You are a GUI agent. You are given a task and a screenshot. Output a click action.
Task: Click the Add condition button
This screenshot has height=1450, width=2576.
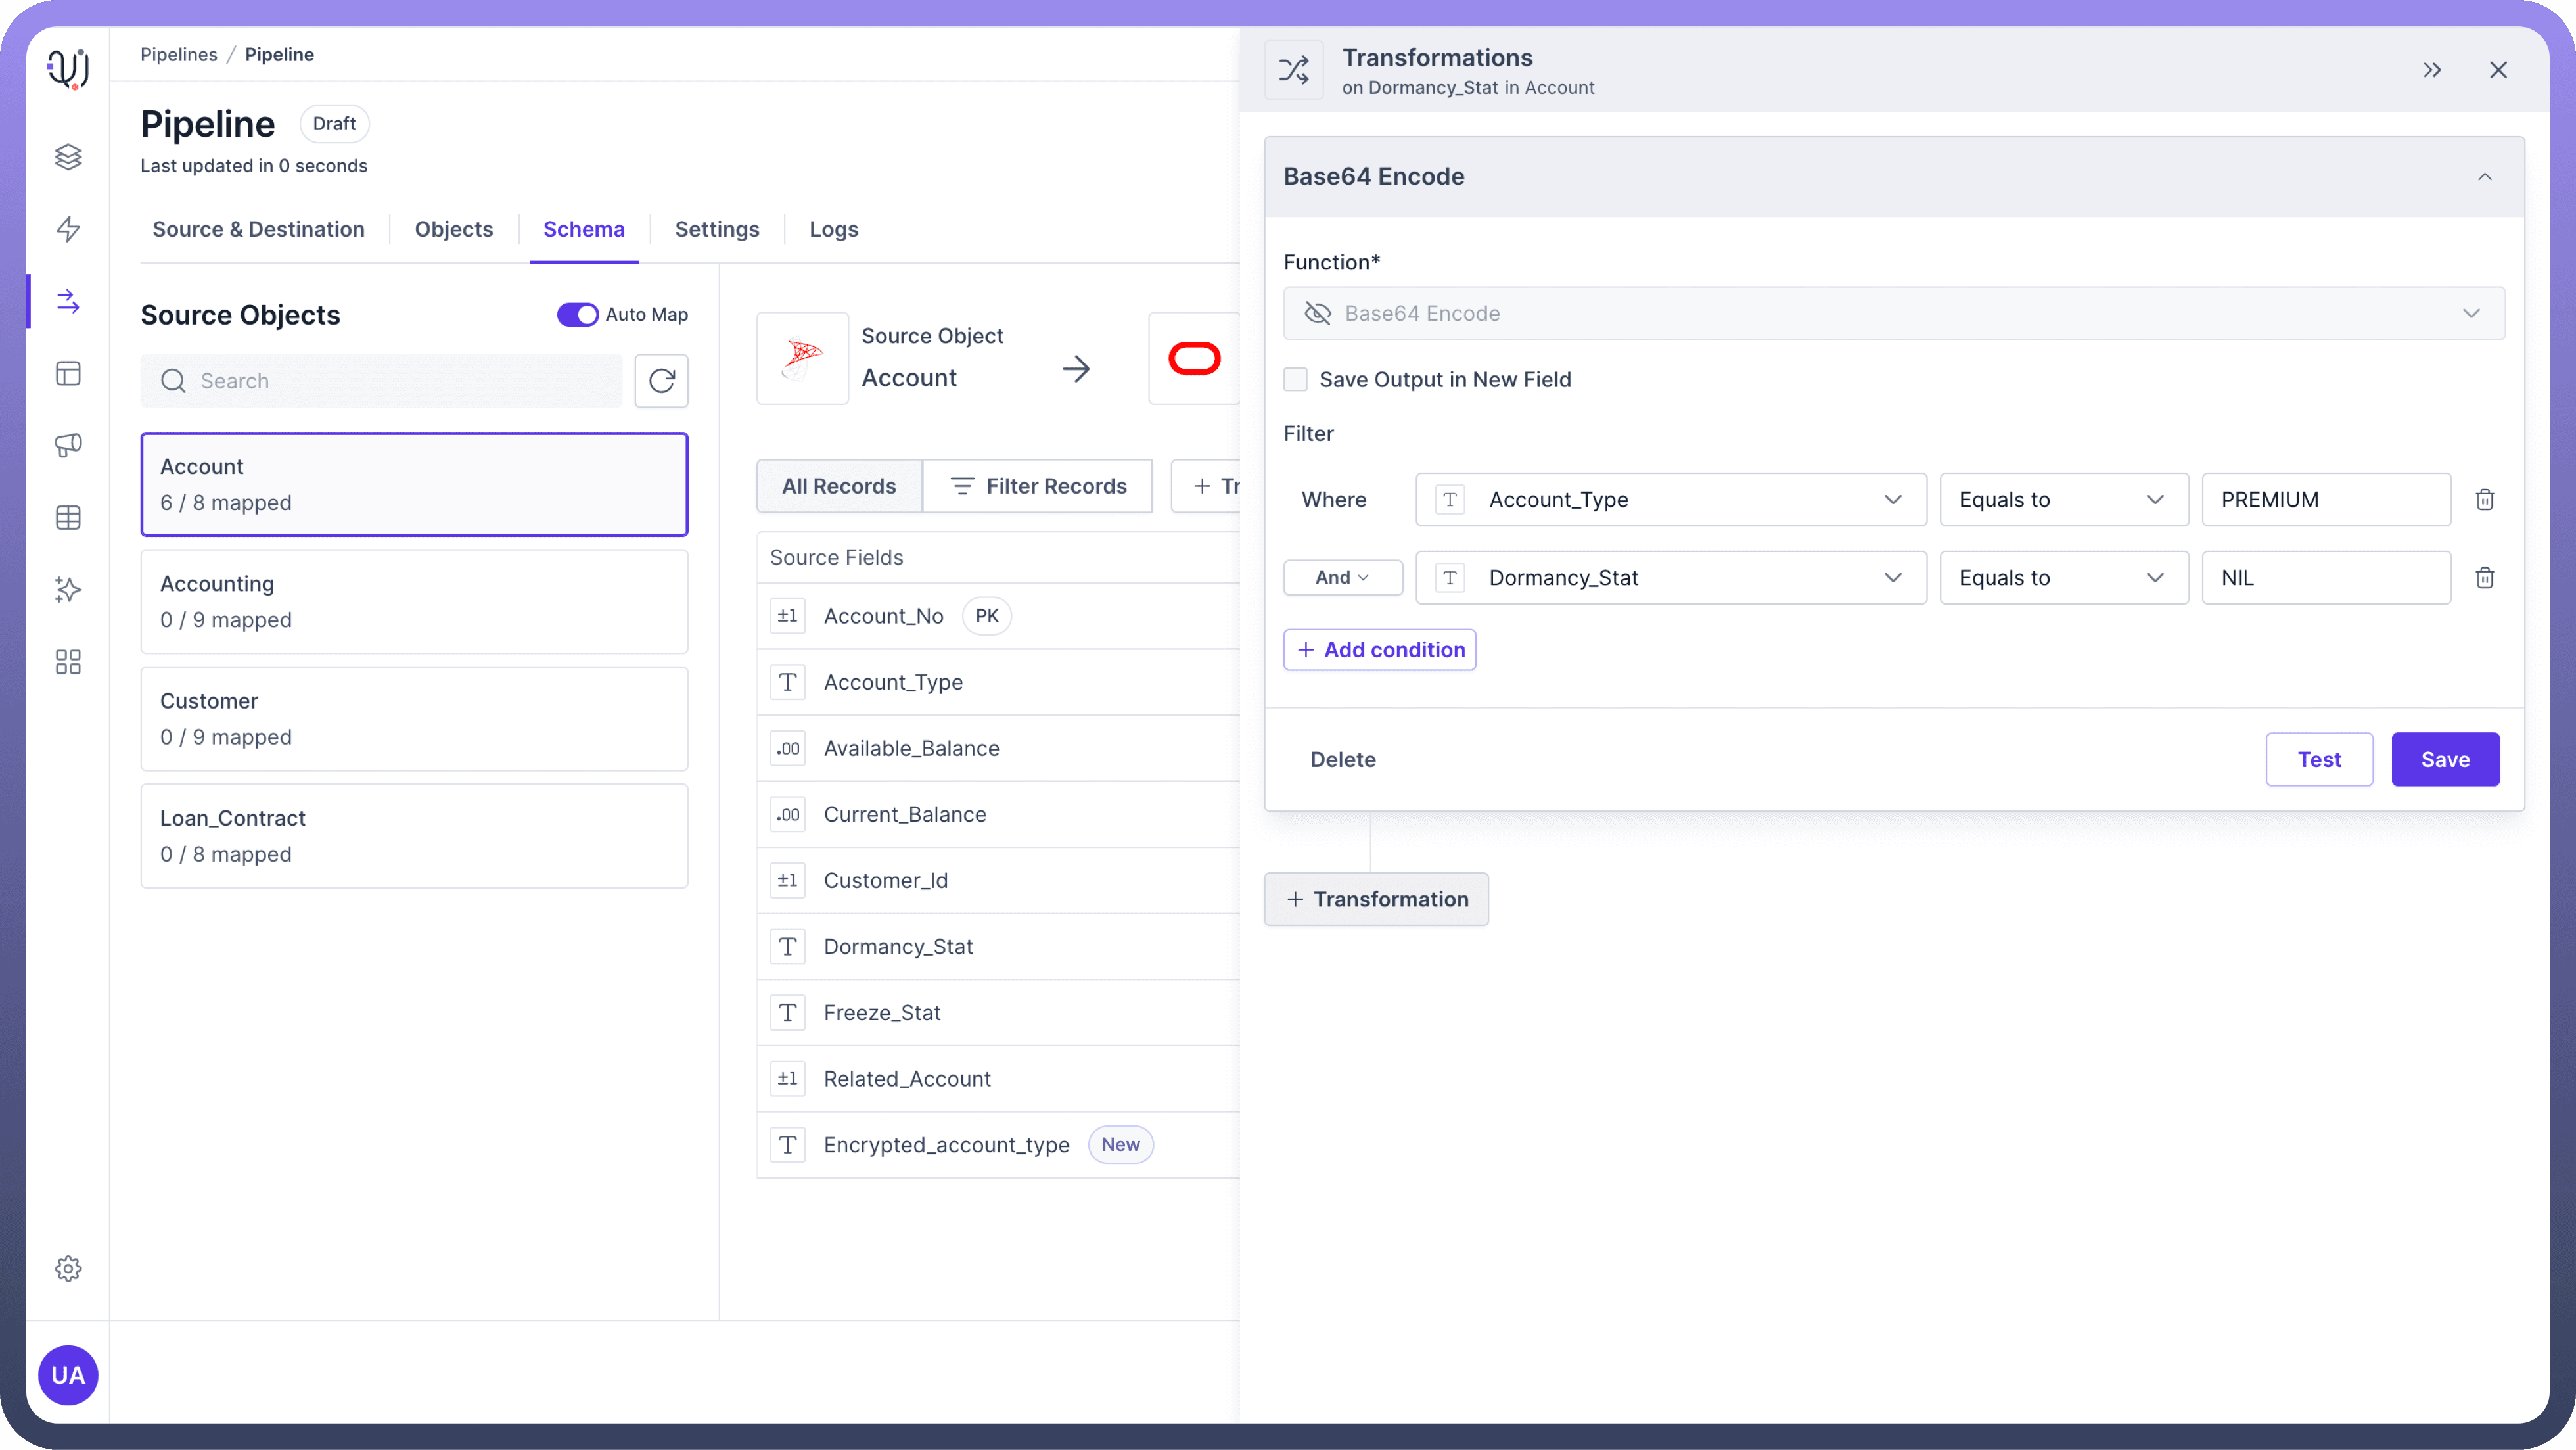click(1379, 650)
